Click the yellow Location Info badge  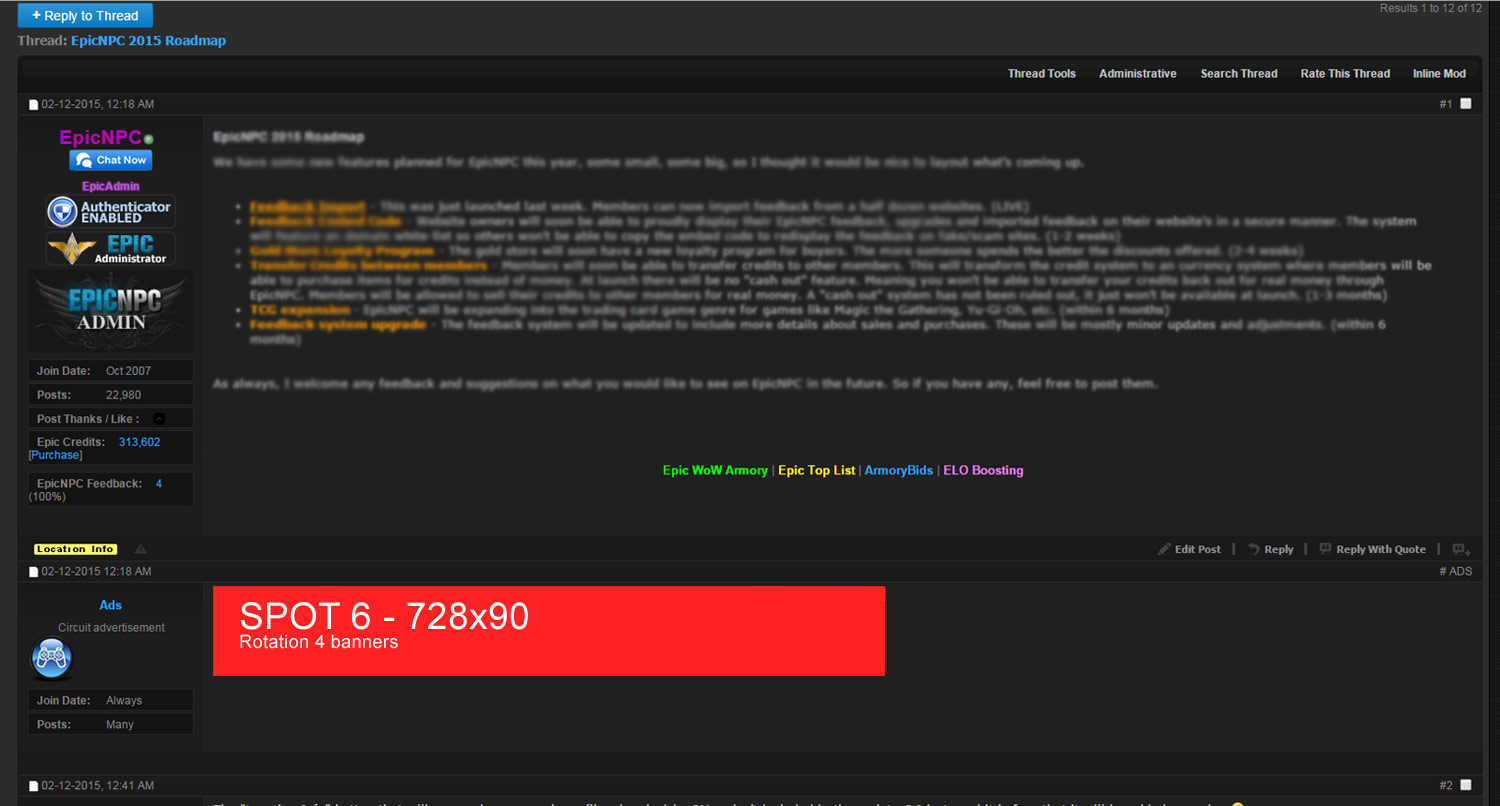[x=75, y=549]
